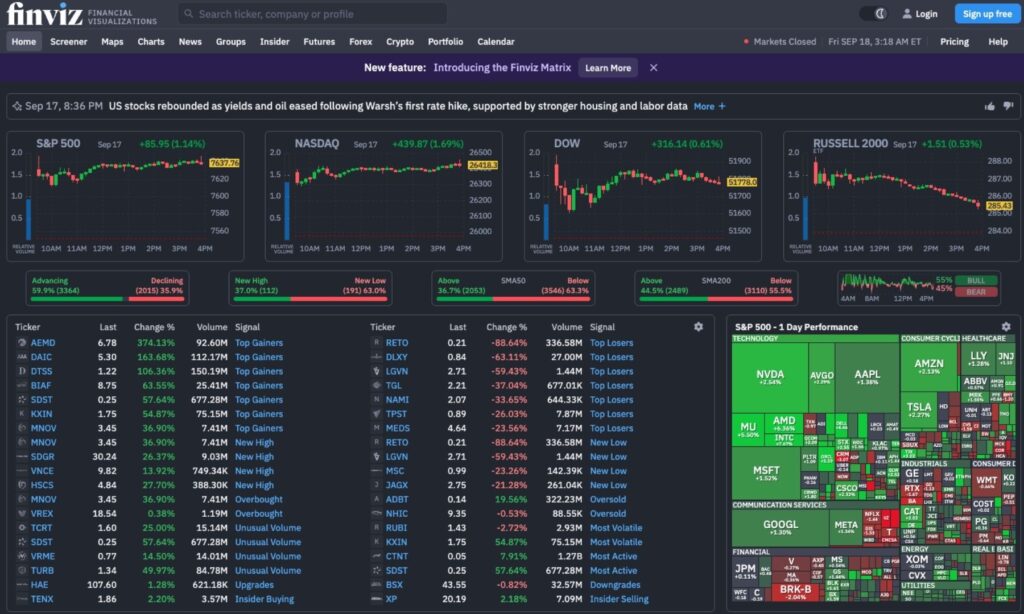Click the VNCE ticker link
Image resolution: width=1024 pixels, height=614 pixels.
pos(42,471)
